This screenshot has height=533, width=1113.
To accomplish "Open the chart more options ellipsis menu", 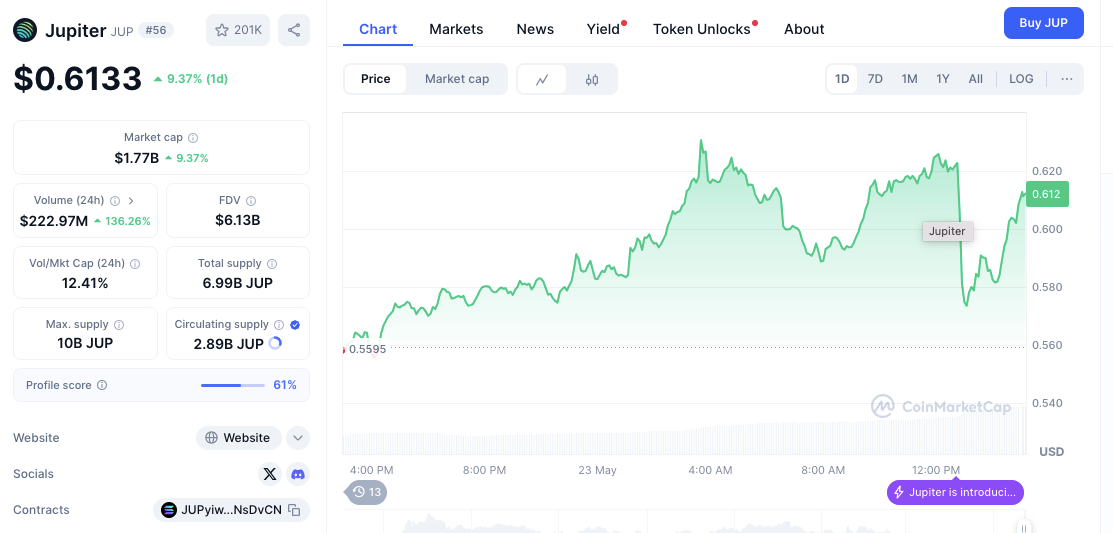I will point(1067,79).
